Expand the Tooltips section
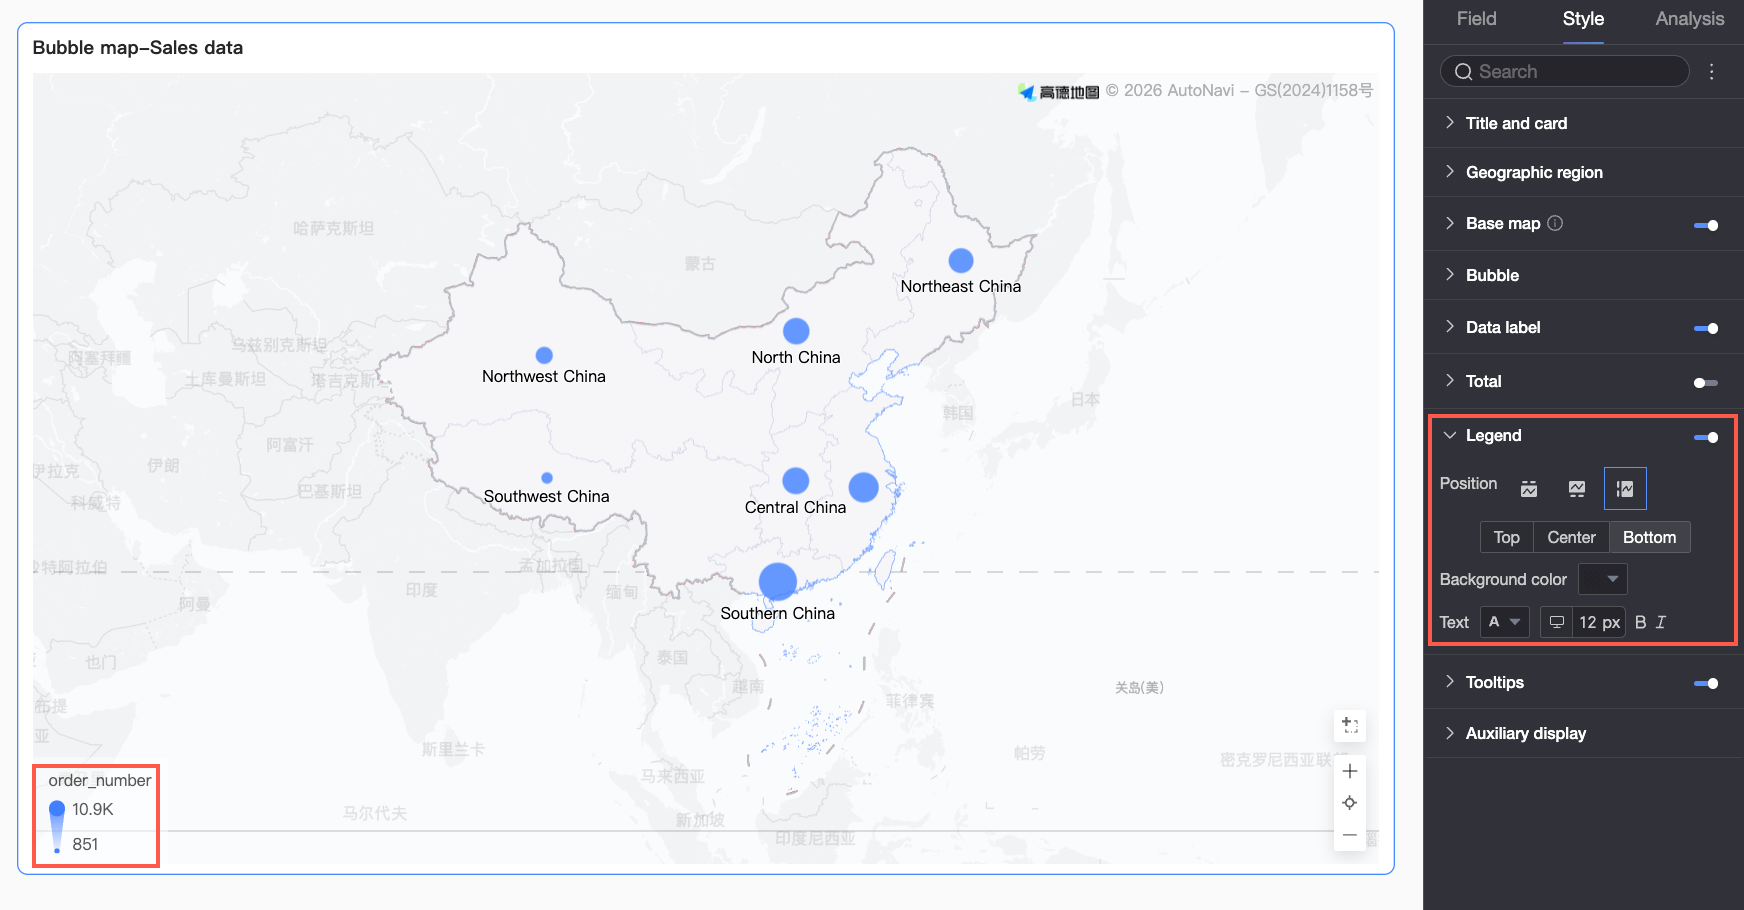Viewport: 1744px width, 910px height. click(1450, 682)
